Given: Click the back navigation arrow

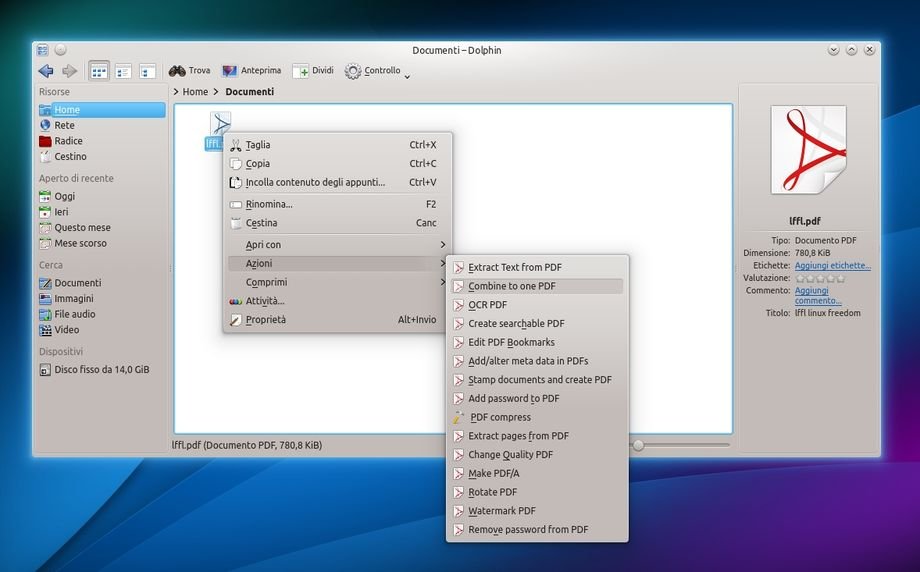Looking at the screenshot, I should click(45, 71).
